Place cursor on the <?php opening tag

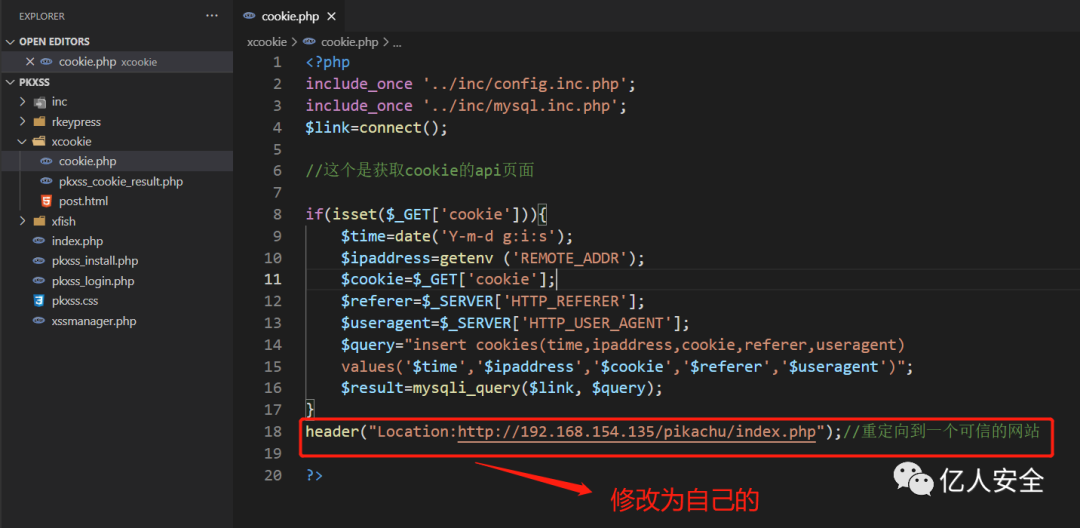pos(328,62)
